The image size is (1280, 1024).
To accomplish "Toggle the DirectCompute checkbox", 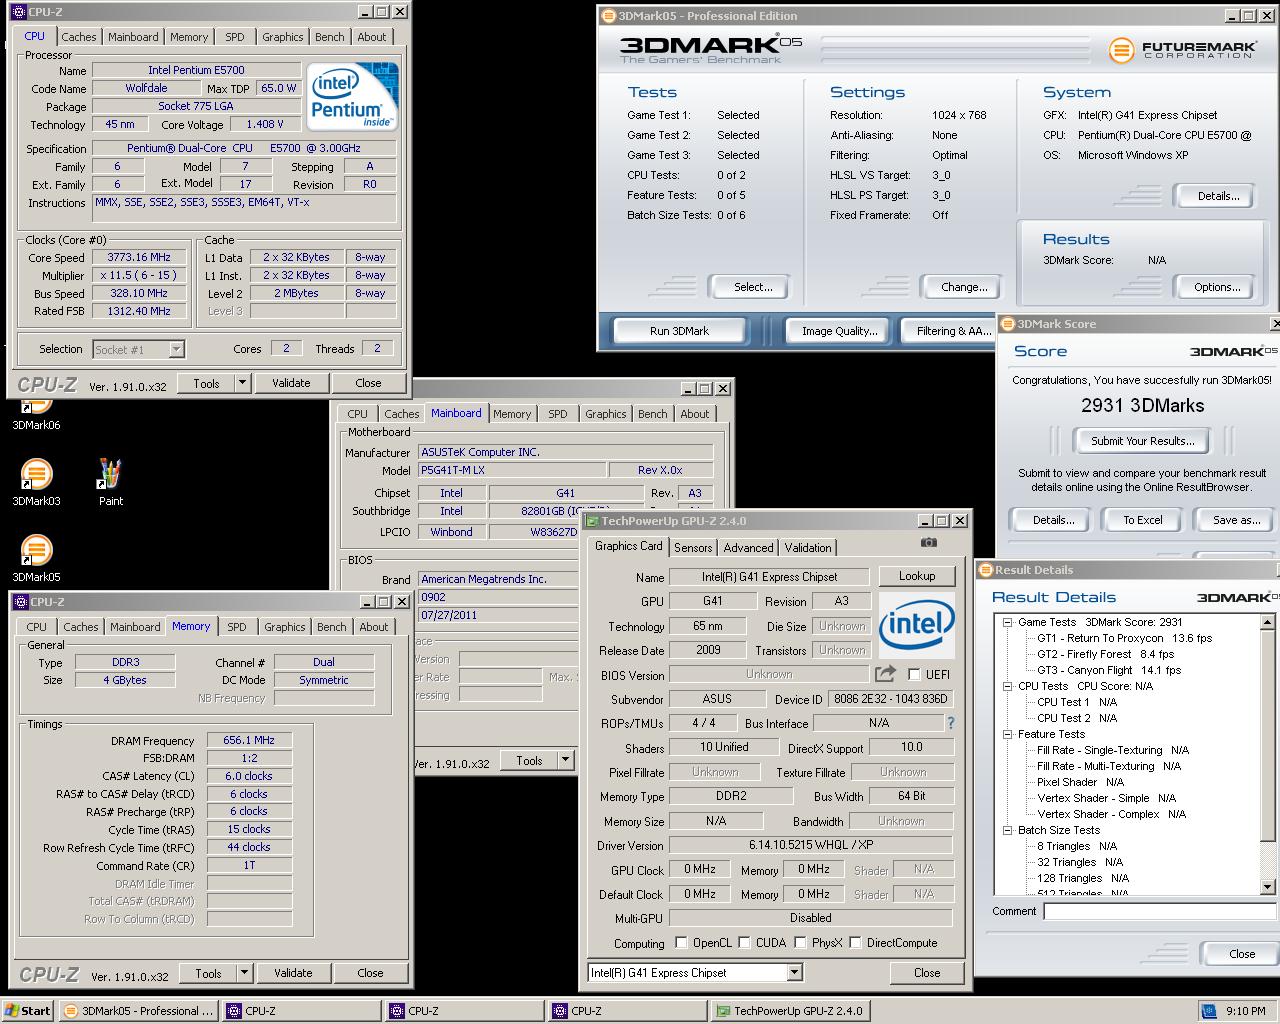I will (x=855, y=942).
